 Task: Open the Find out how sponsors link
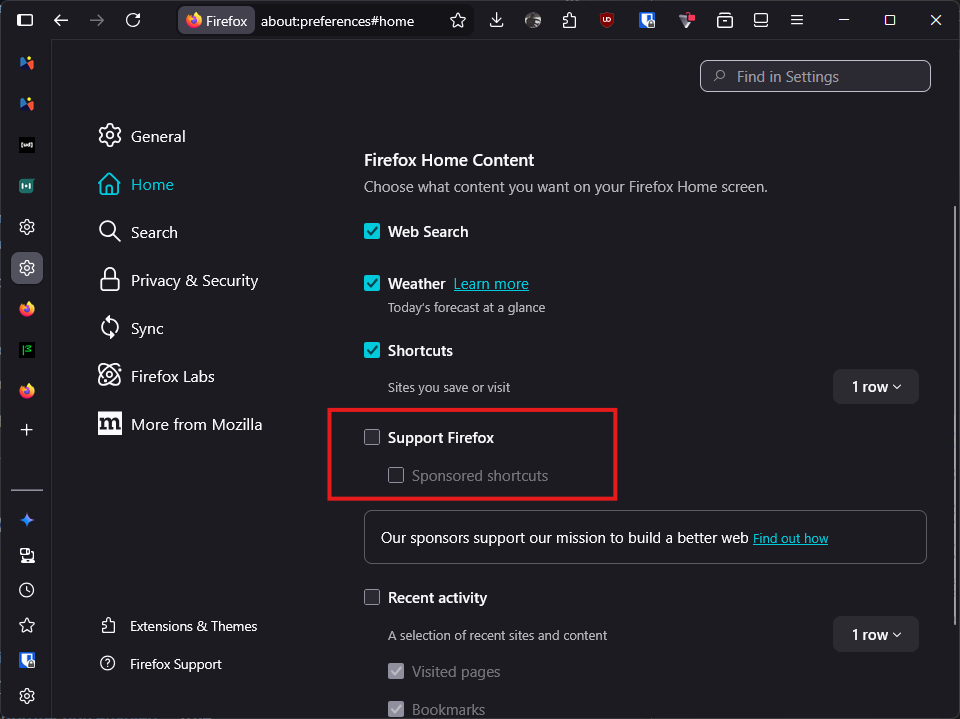(x=790, y=538)
